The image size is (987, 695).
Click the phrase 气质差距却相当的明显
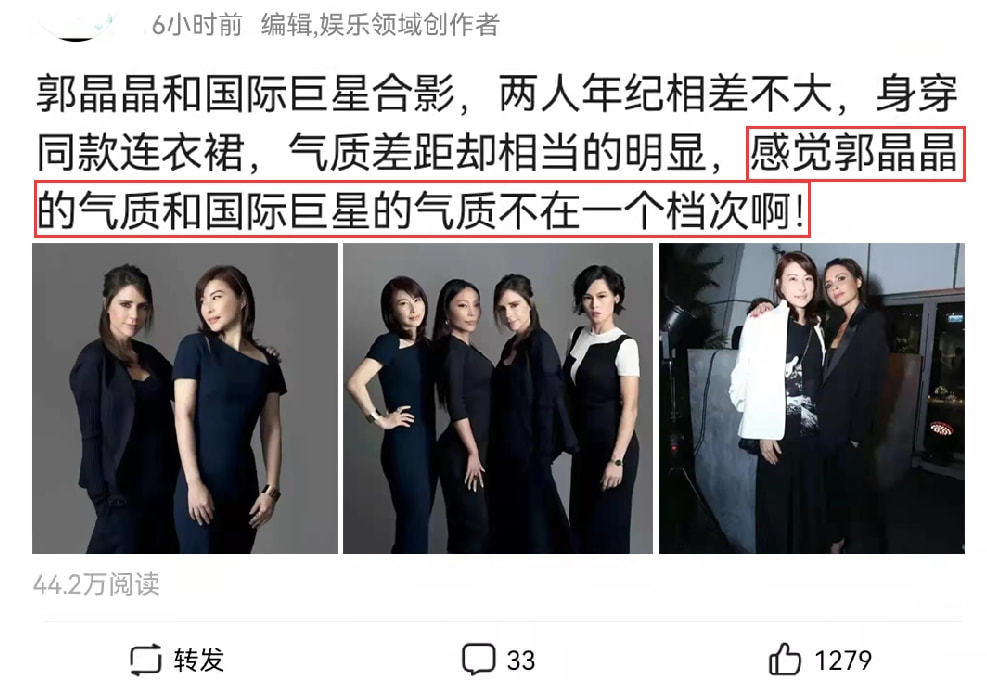(497, 153)
